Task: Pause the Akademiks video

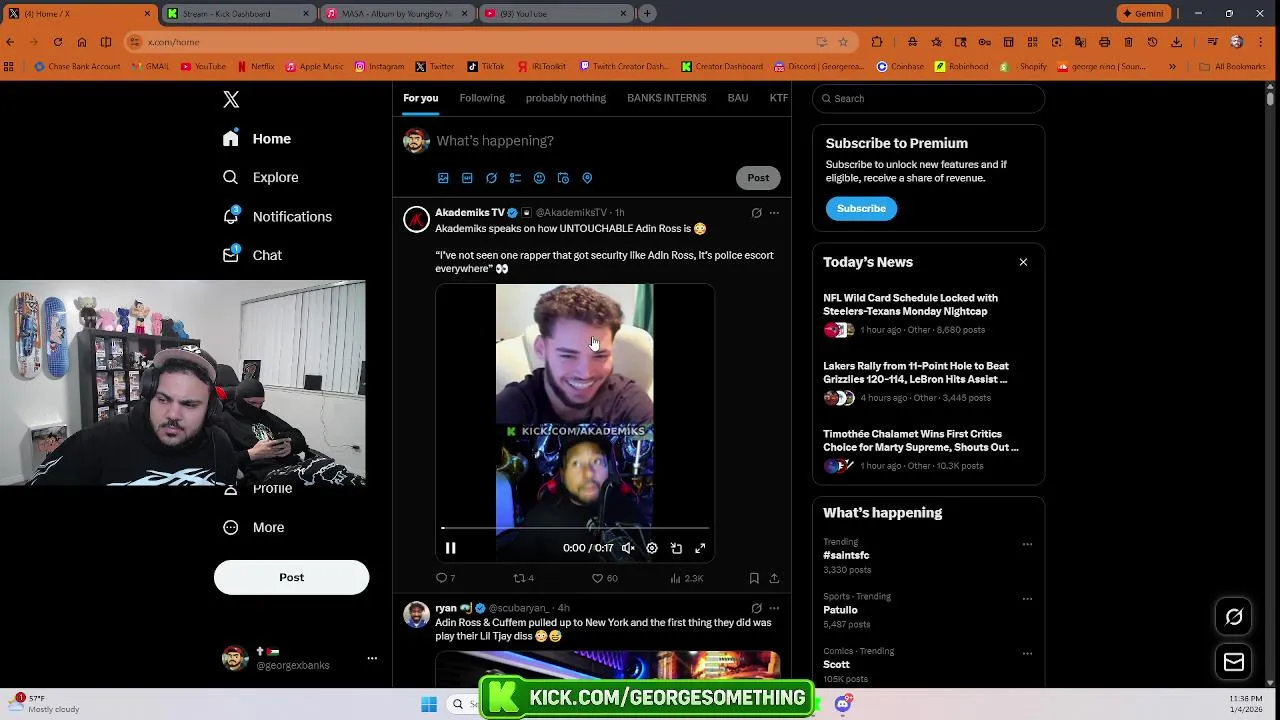Action: (450, 548)
